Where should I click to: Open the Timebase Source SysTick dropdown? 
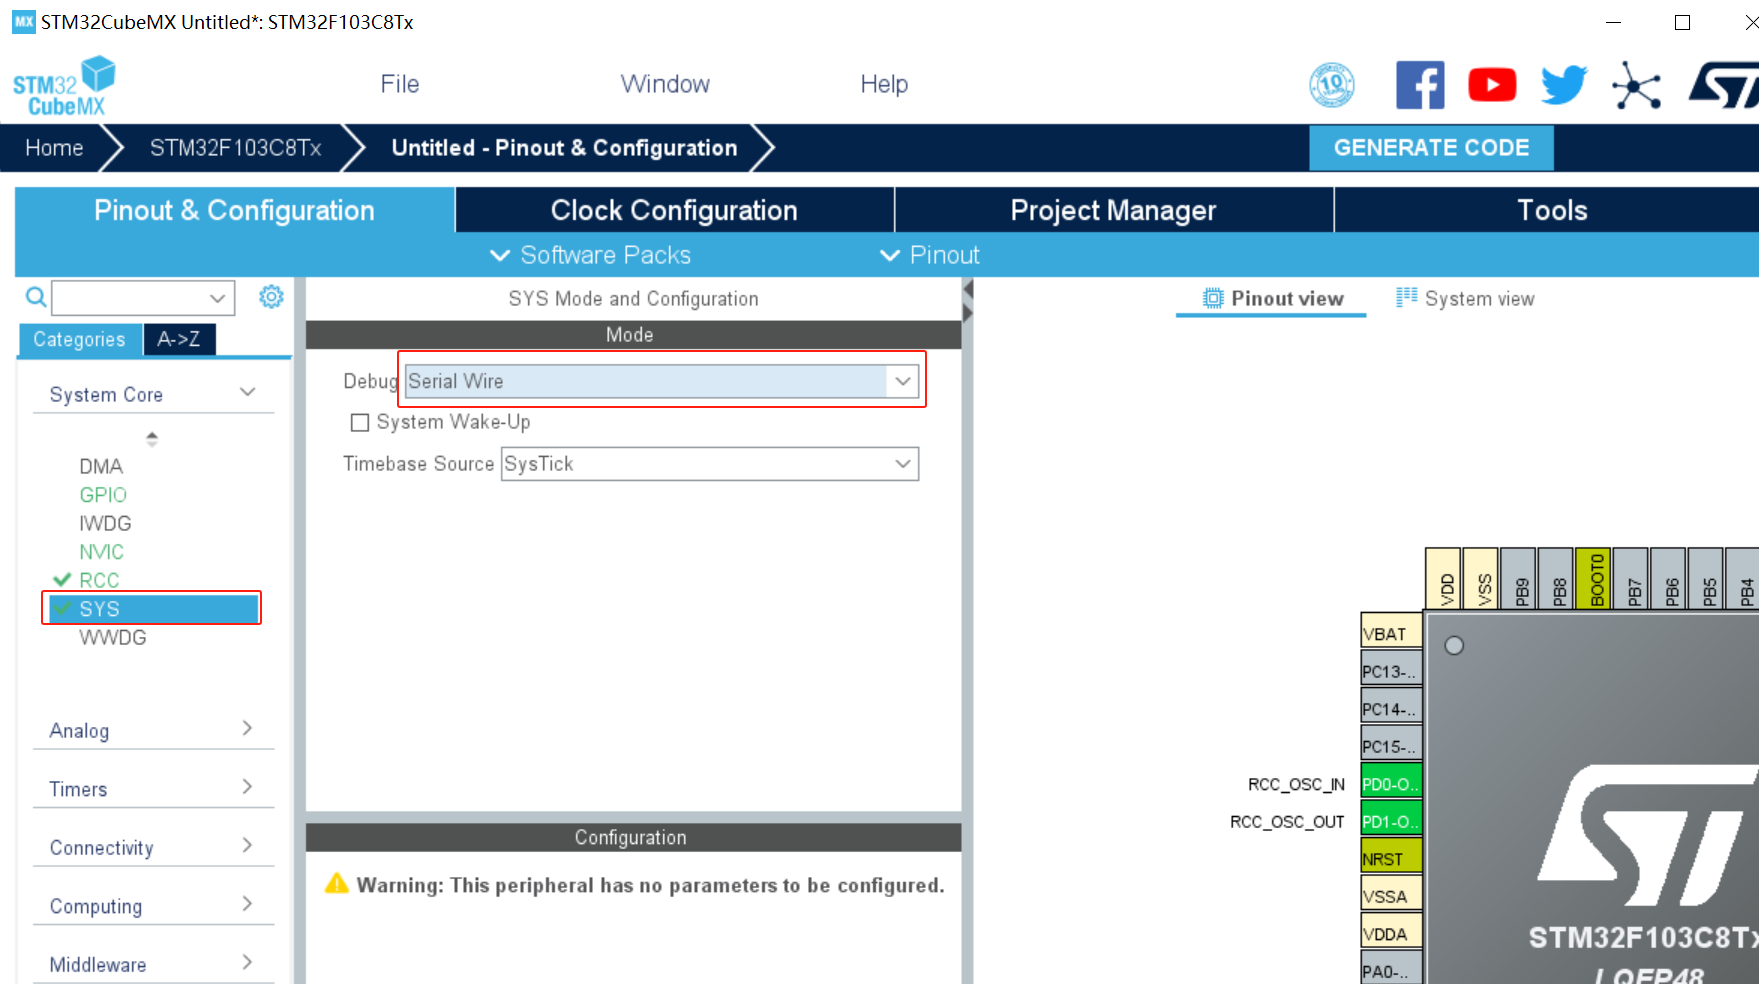[710, 464]
